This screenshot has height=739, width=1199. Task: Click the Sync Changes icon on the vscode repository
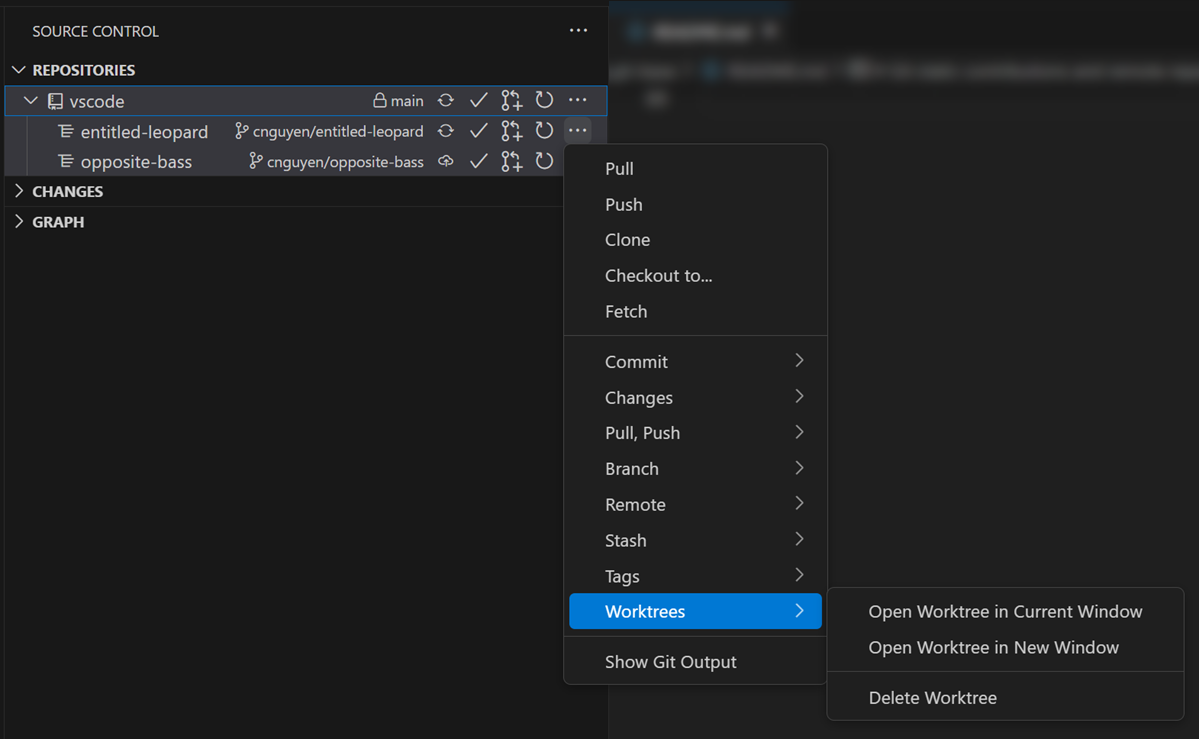coord(445,100)
